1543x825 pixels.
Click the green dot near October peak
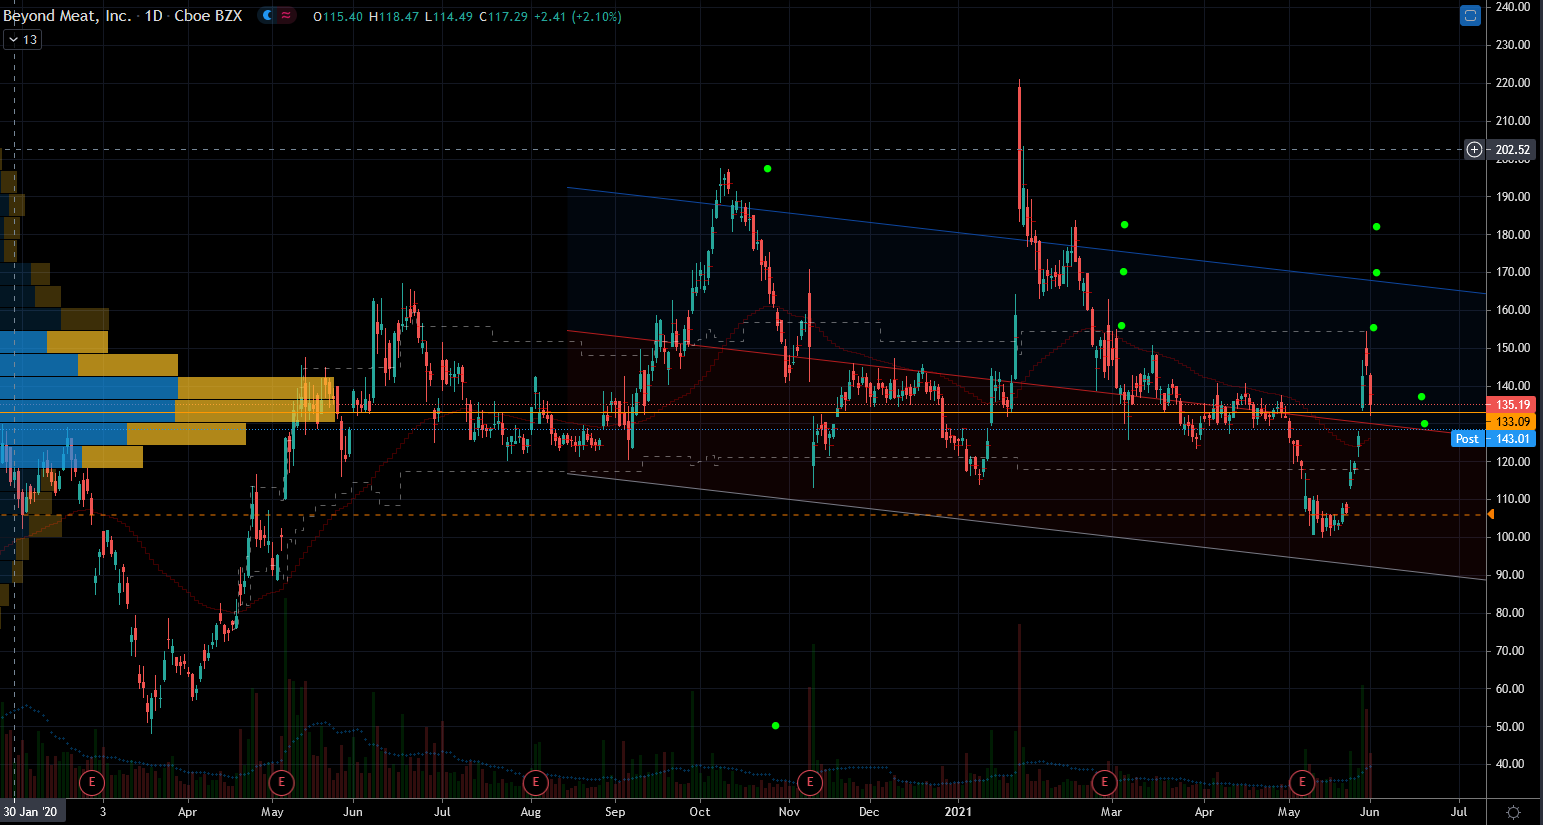767,169
